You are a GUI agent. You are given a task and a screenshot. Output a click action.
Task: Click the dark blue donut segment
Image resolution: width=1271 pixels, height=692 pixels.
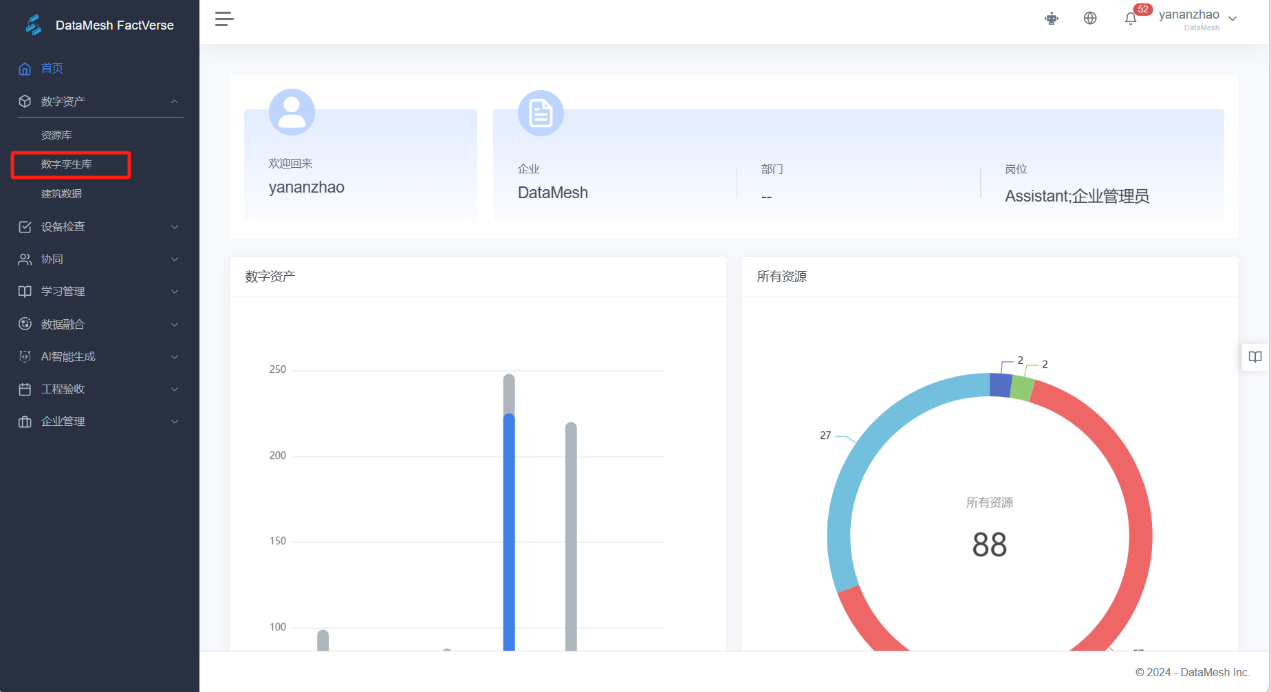click(1000, 385)
